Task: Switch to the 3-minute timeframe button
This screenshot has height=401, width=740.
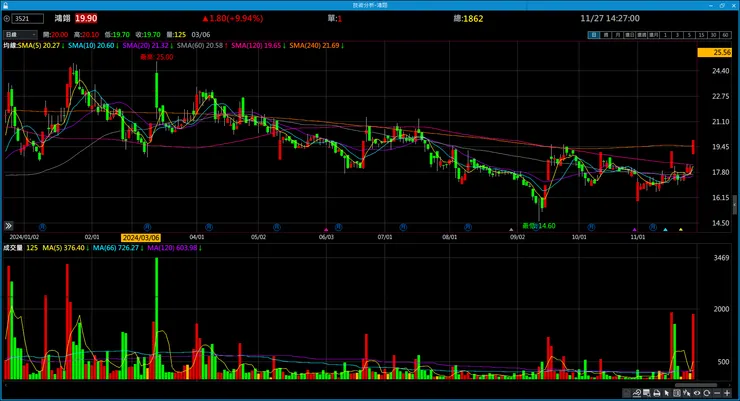Action: coord(678,35)
